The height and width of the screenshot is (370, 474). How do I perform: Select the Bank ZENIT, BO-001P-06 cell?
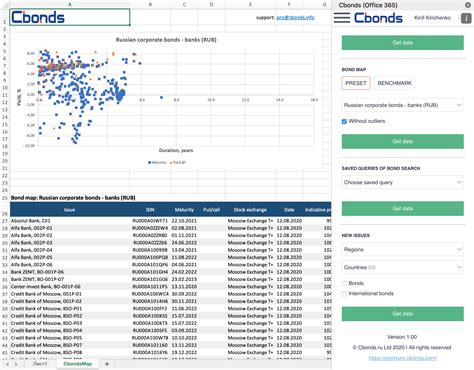click(70, 272)
